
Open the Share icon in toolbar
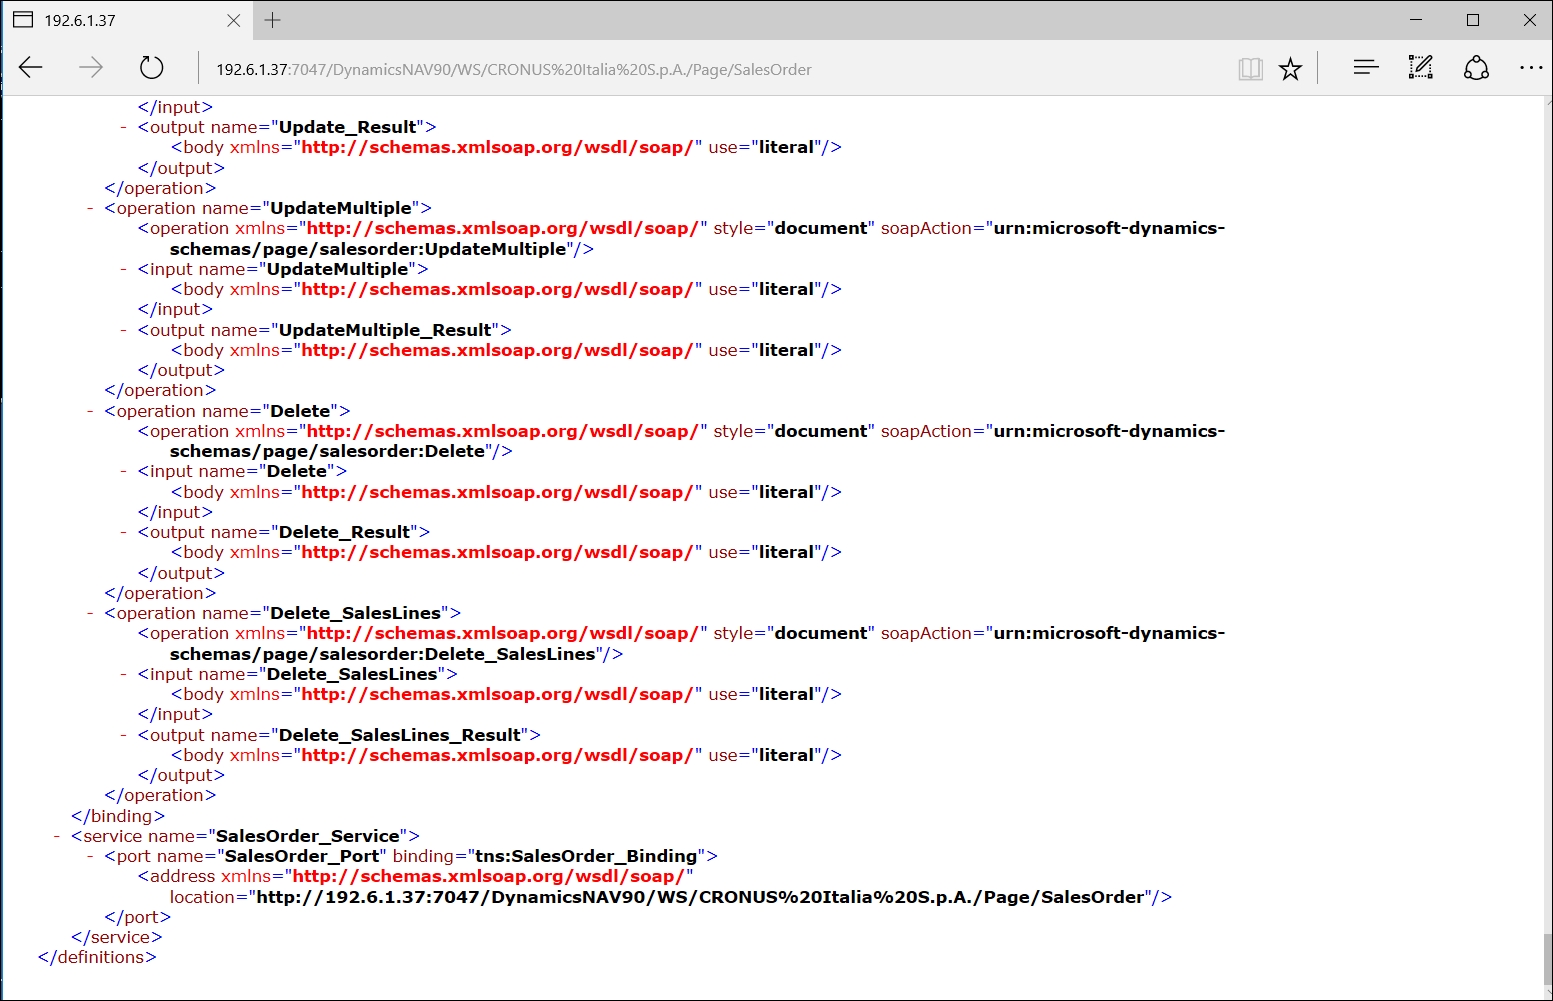[x=1477, y=68]
